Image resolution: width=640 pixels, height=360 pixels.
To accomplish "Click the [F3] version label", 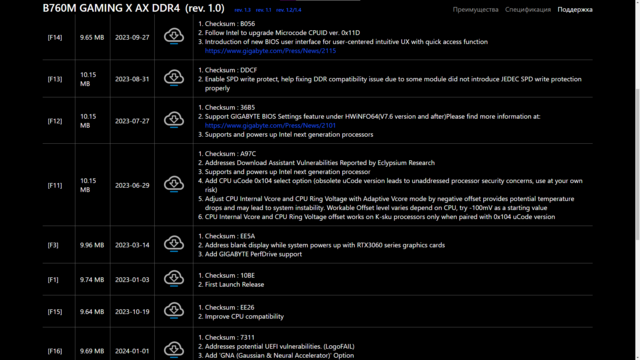I will pos(53,245).
